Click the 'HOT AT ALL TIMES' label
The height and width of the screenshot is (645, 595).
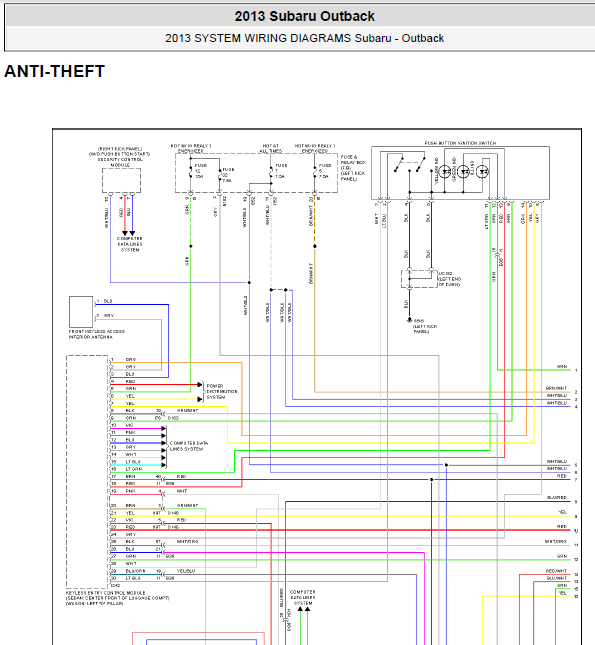pyautogui.click(x=271, y=148)
